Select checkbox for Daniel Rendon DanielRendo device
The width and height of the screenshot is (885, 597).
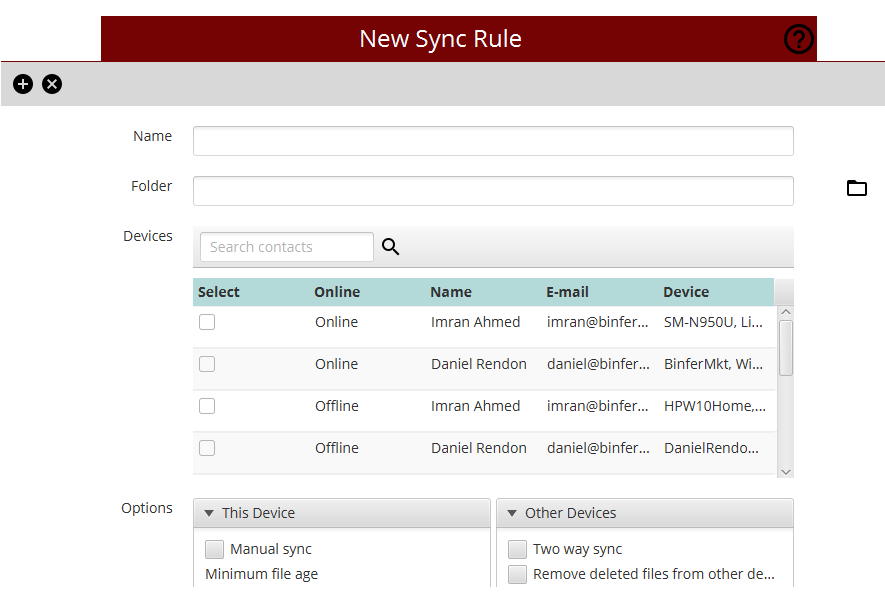click(207, 448)
